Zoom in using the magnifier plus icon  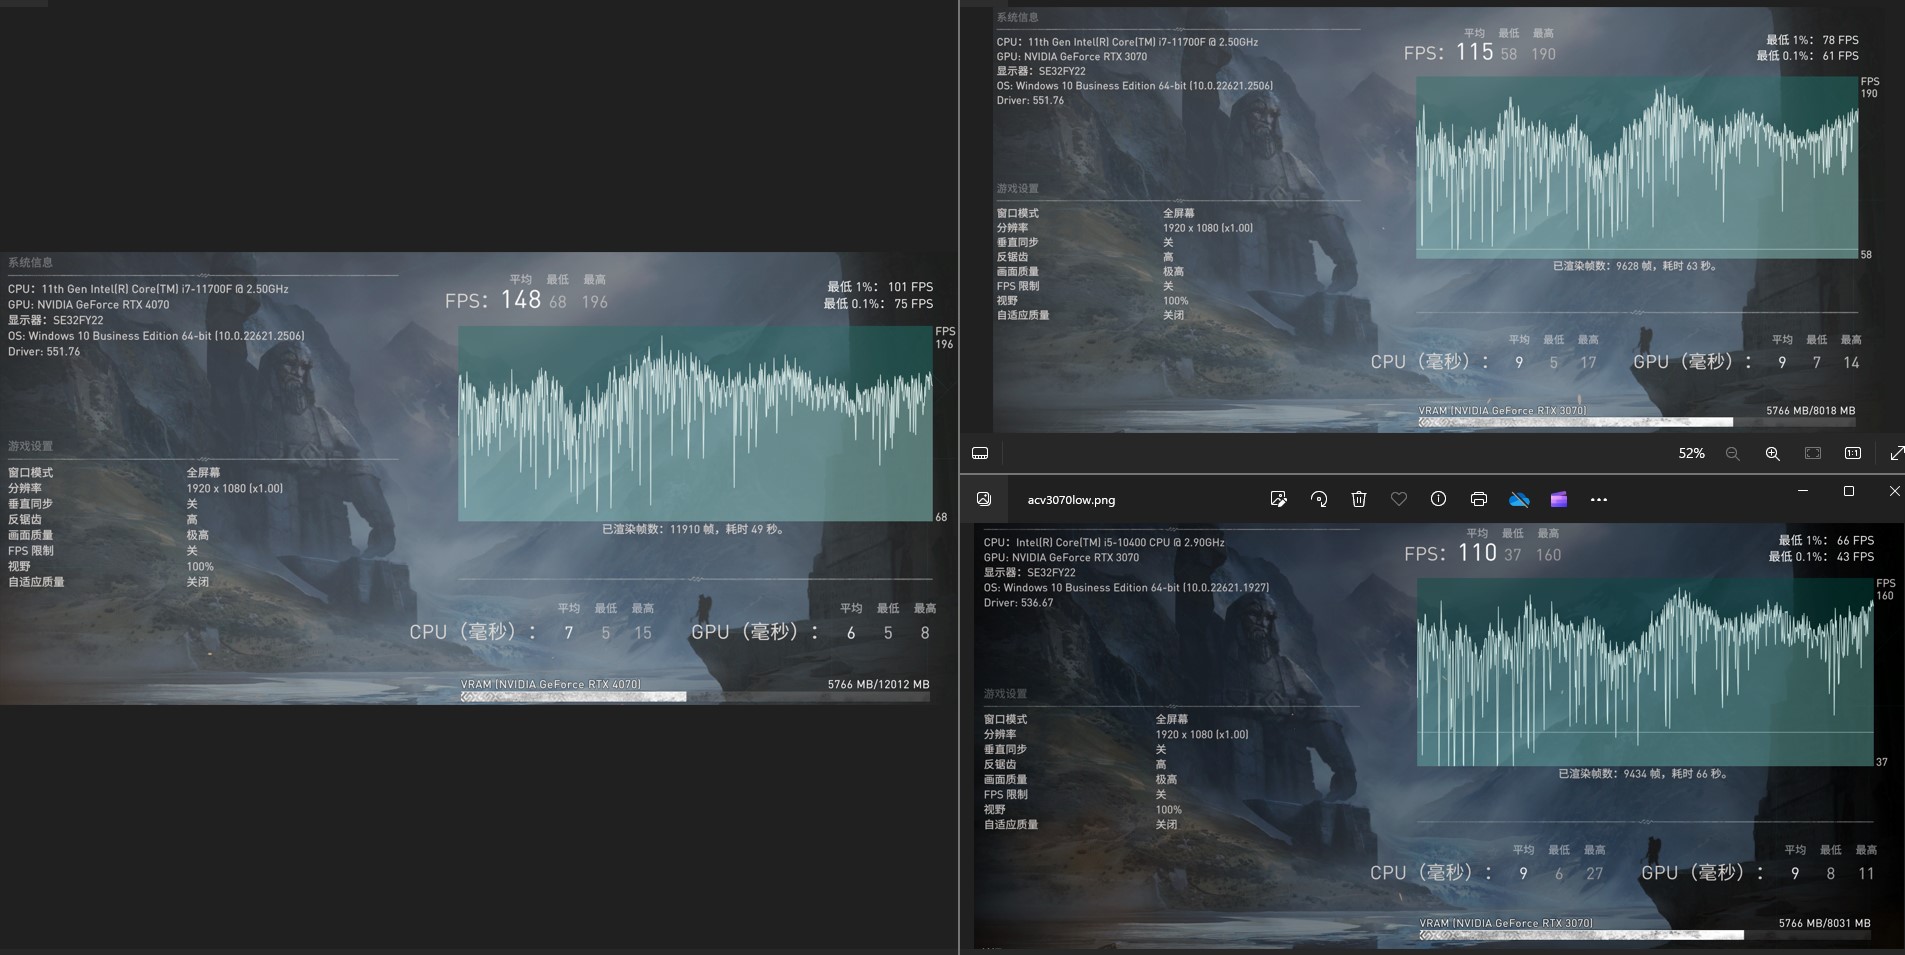1772,453
